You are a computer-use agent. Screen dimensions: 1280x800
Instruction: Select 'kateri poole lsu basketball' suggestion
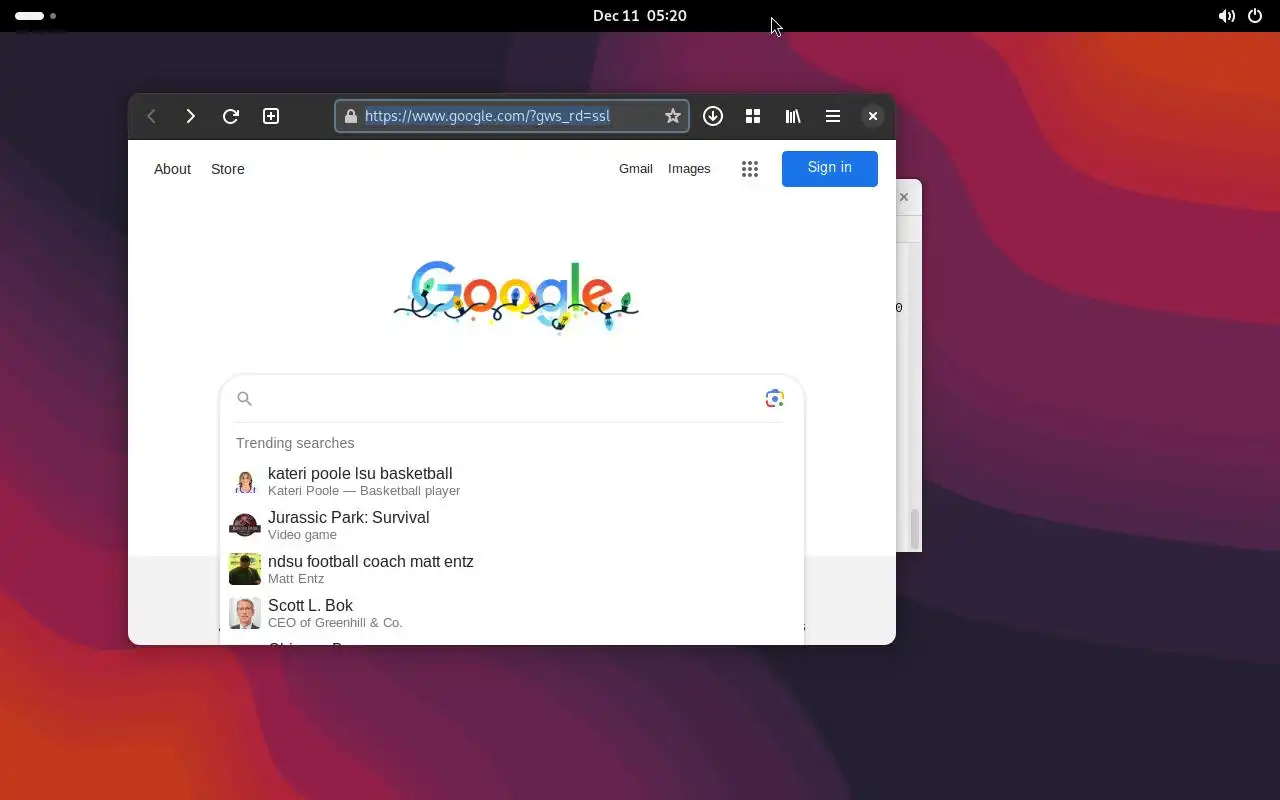[x=512, y=481]
